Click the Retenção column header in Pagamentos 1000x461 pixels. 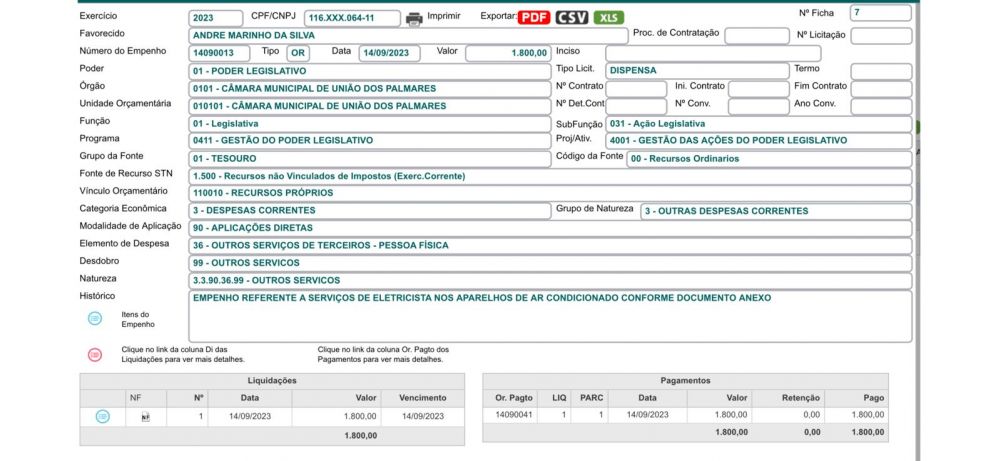coord(788,398)
